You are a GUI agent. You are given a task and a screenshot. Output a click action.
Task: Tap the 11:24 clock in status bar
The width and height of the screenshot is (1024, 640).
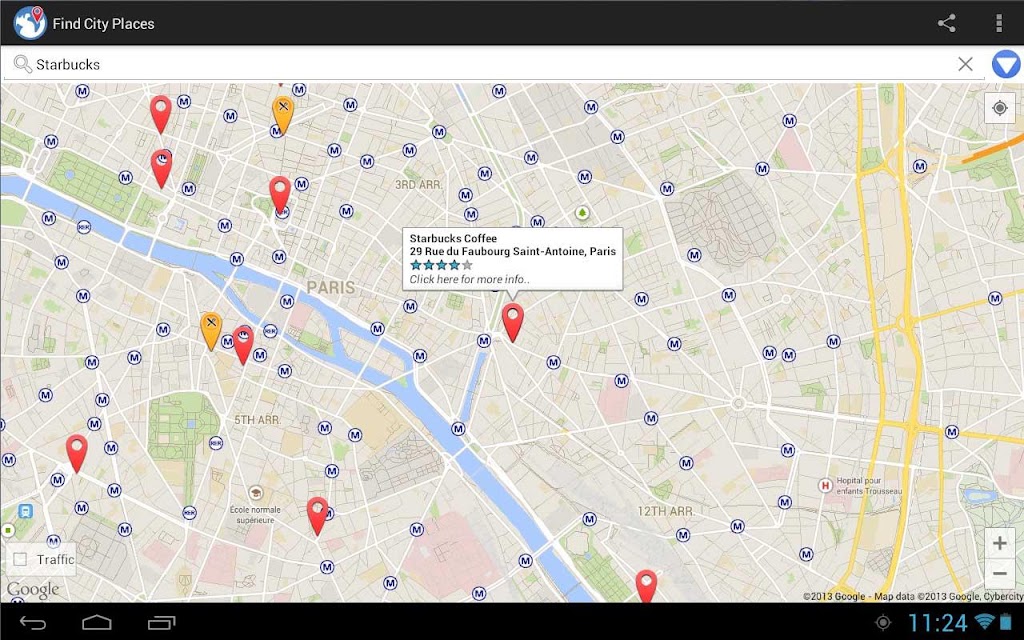[938, 622]
